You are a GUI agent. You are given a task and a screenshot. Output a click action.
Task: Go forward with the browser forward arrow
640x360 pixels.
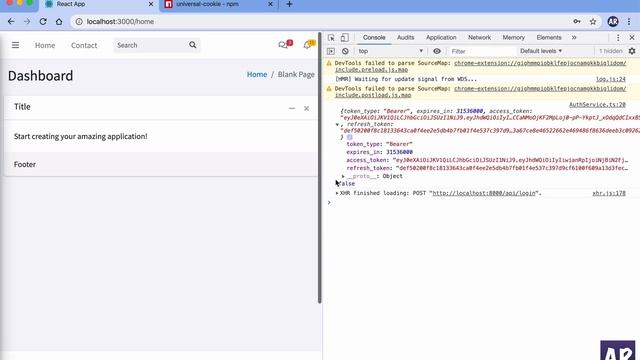(x=27, y=22)
